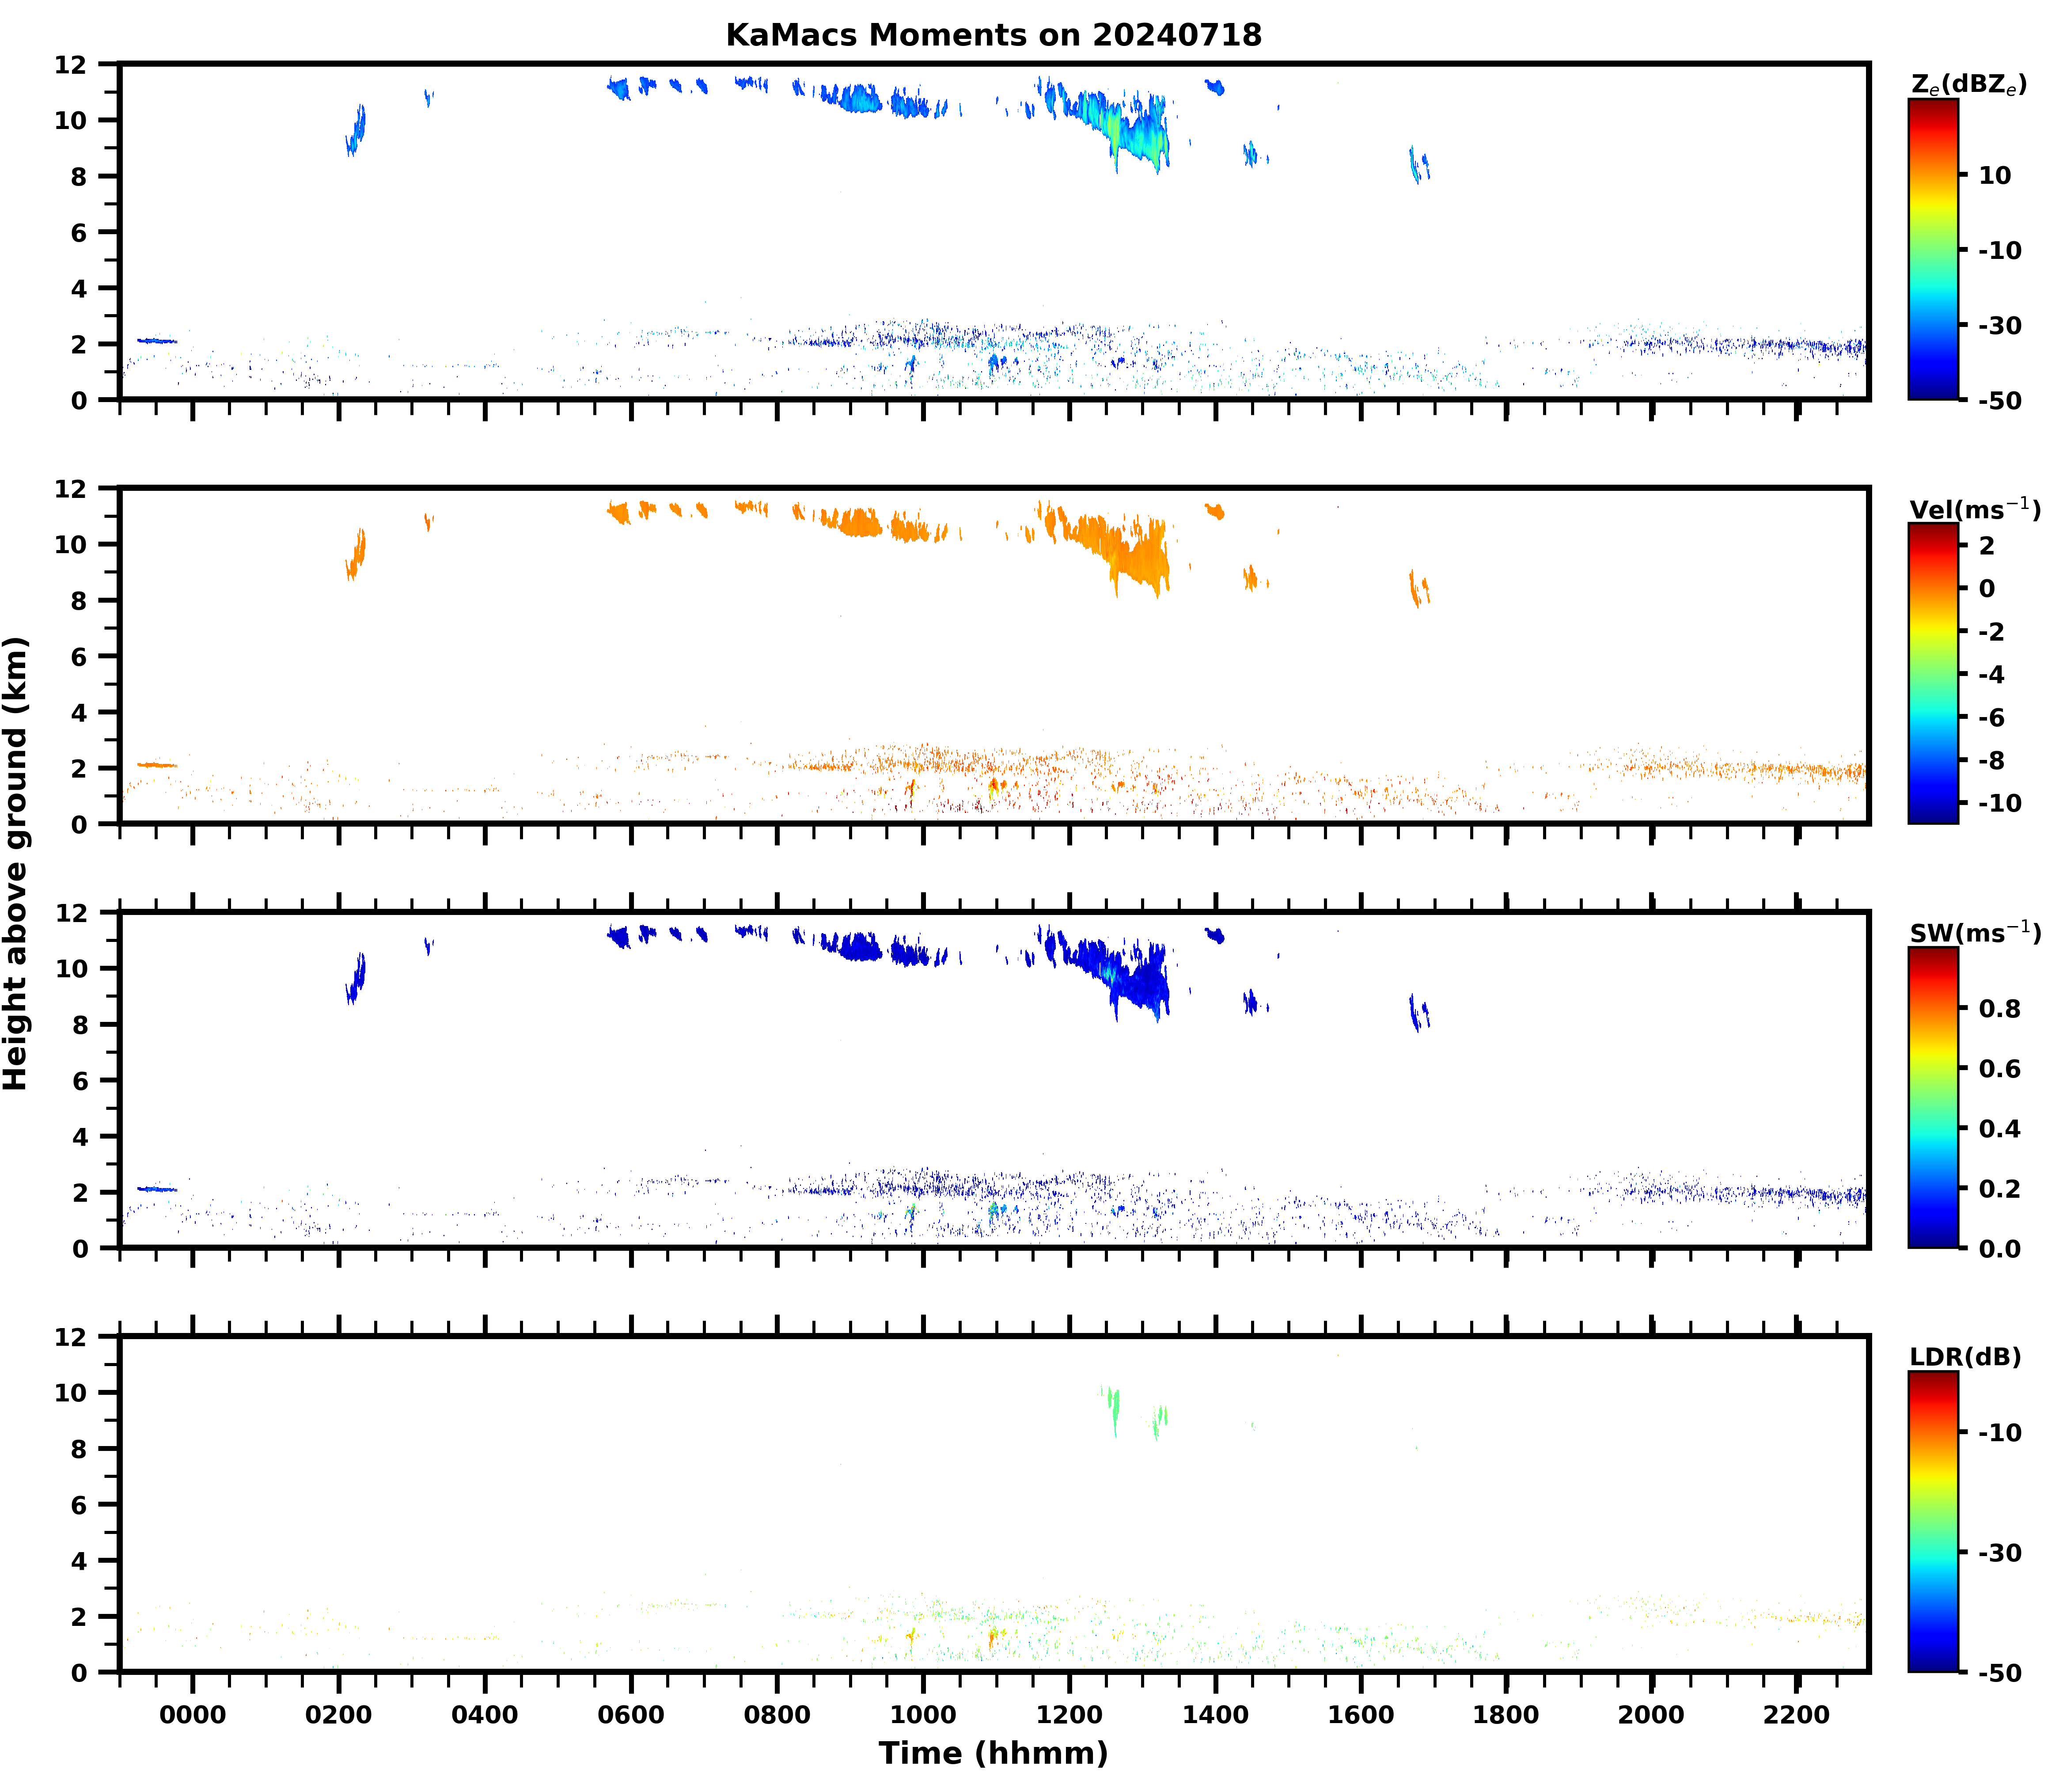Click the 1200 time tick label
The image size is (2063, 1792).
1069,1715
